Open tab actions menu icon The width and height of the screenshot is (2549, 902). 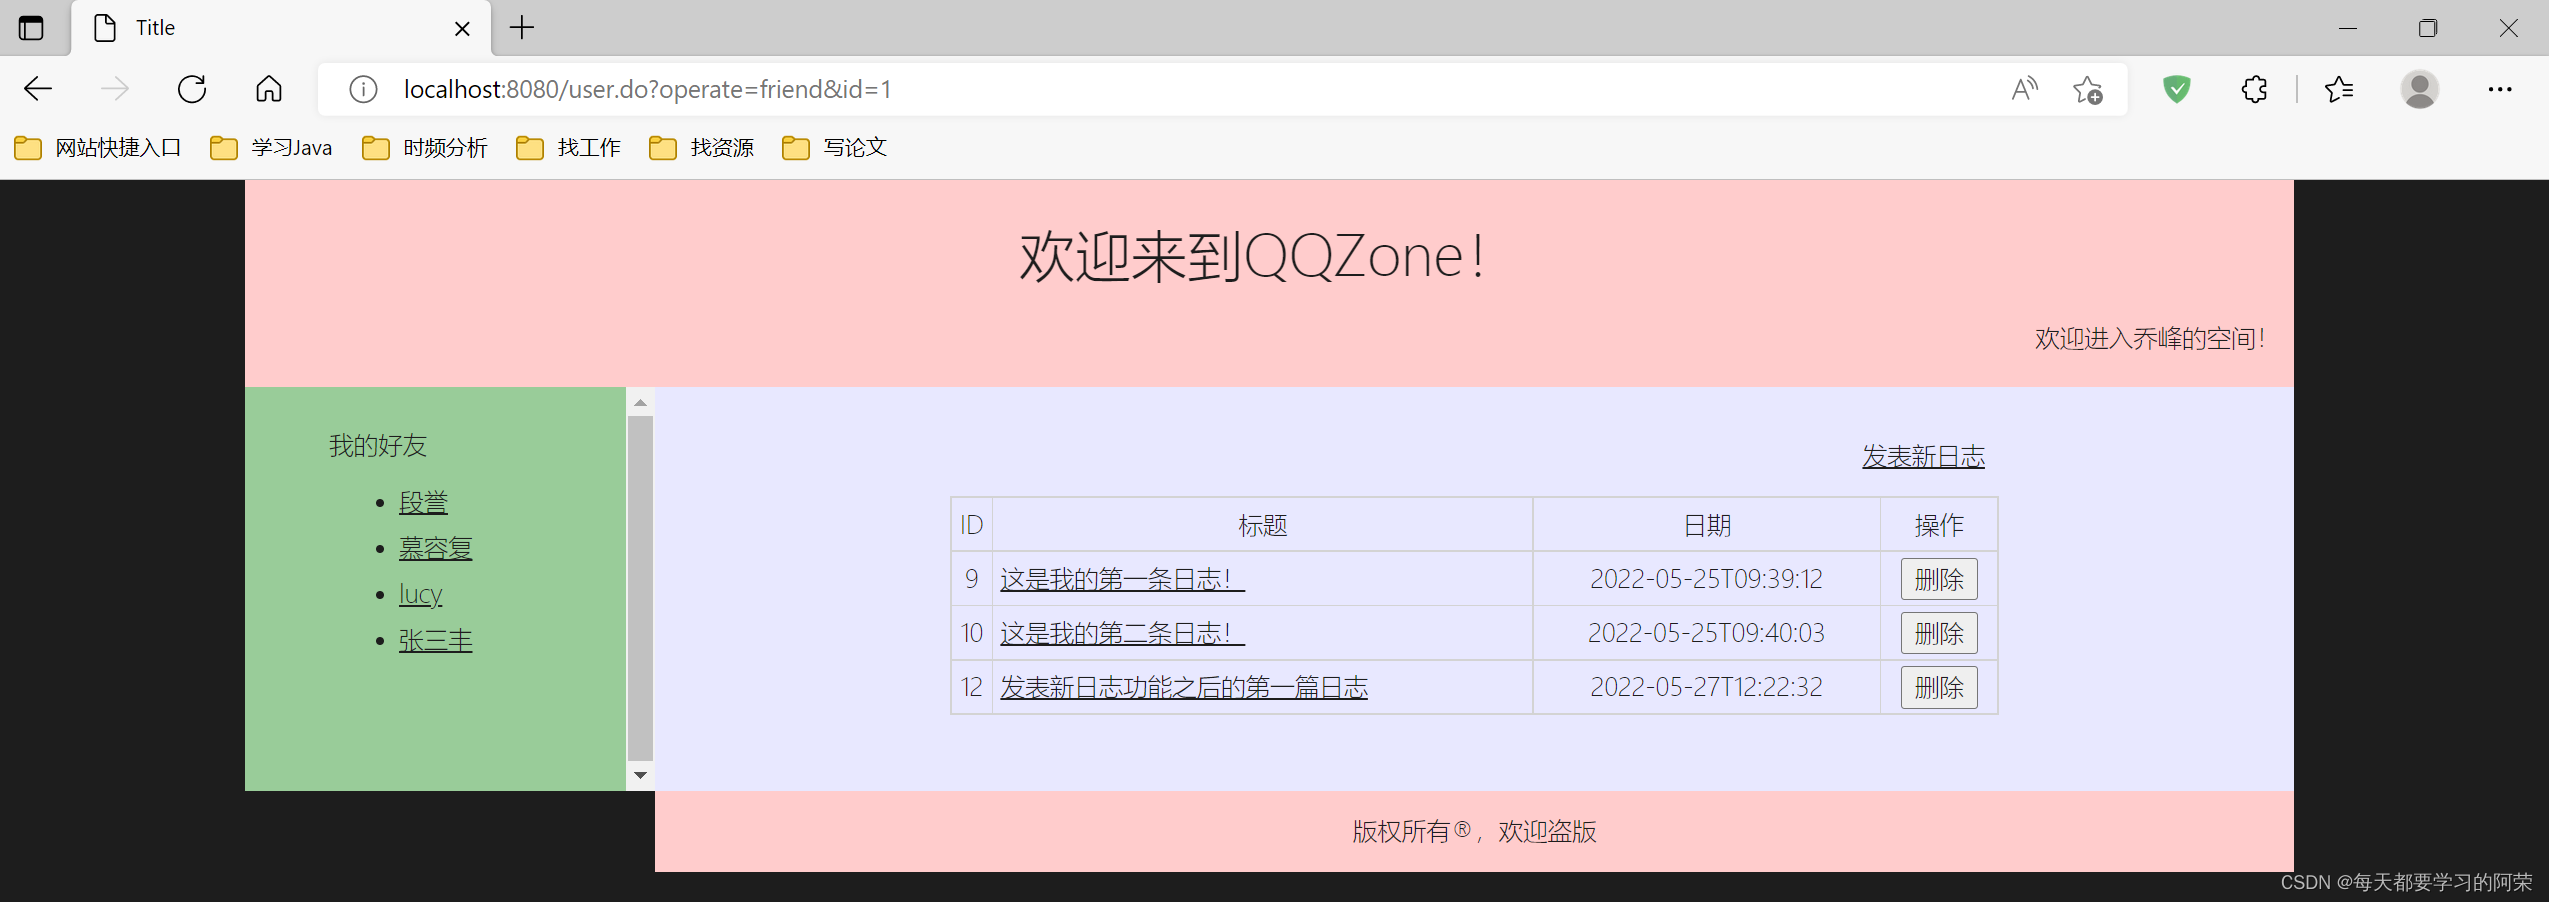point(31,28)
